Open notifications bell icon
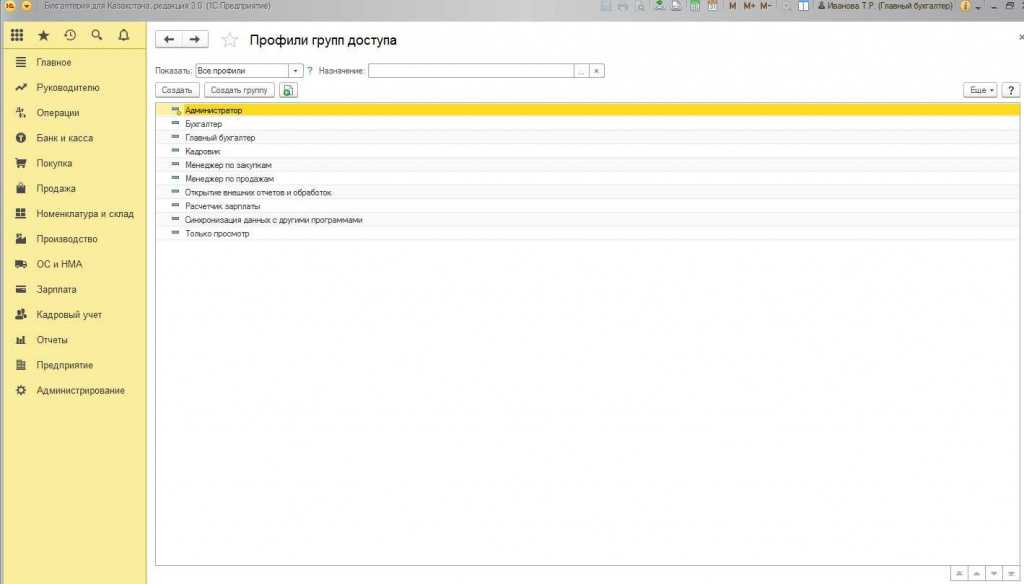1024x584 pixels. (x=124, y=35)
